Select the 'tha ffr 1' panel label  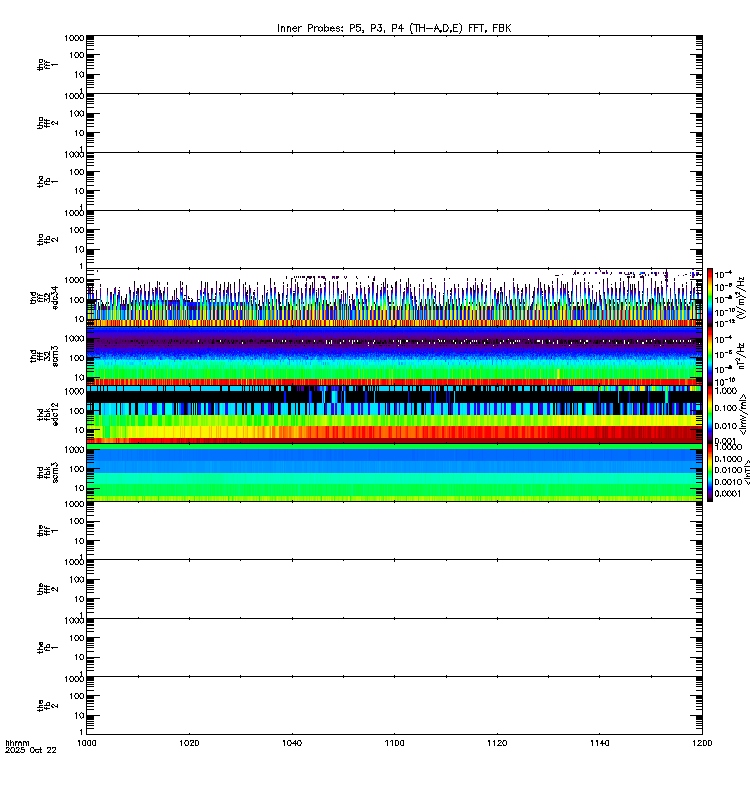(47, 64)
